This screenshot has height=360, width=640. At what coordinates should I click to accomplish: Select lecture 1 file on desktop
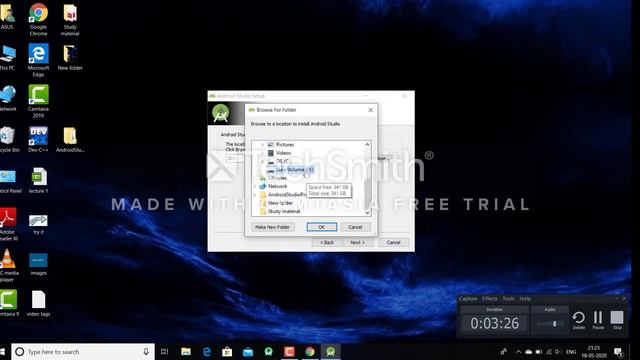tap(38, 180)
